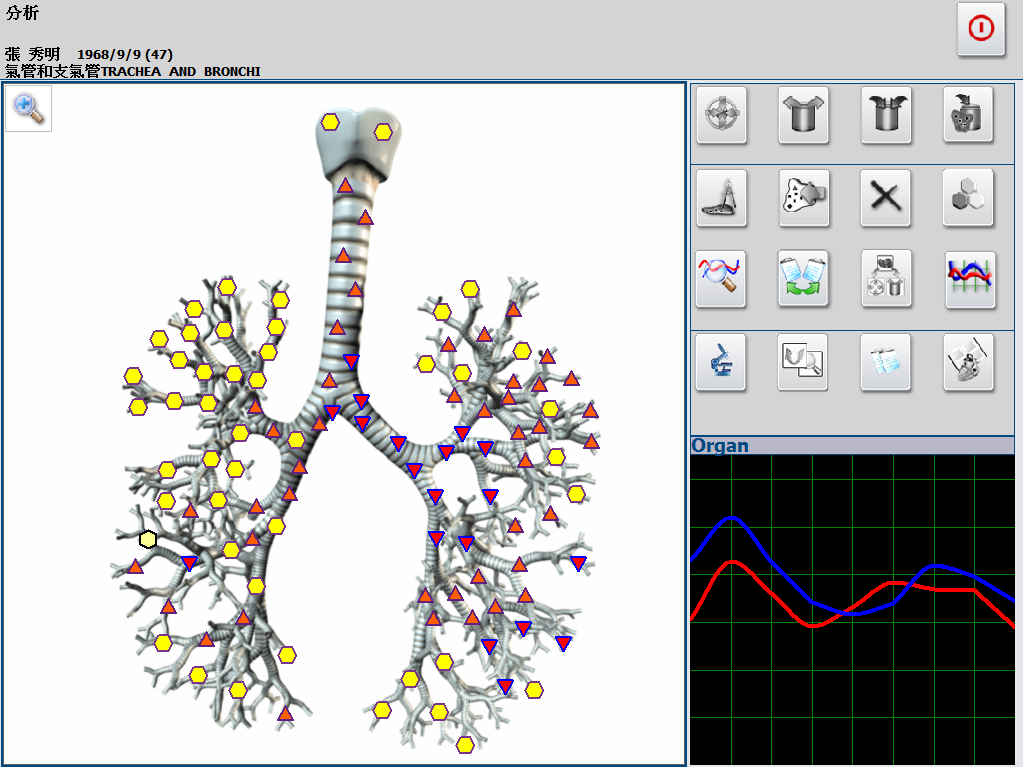Open the organ image with magnifier icon
Image resolution: width=1023 pixels, height=767 pixels.
[x=803, y=362]
